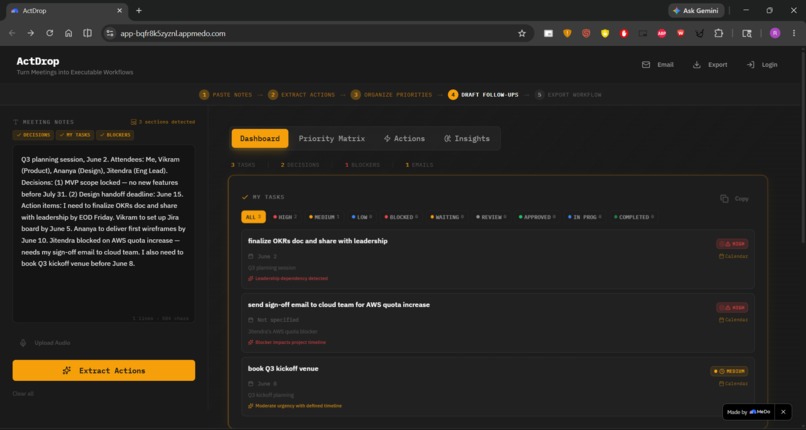
Task: Filter tasks by Low priority
Action: click(x=362, y=217)
